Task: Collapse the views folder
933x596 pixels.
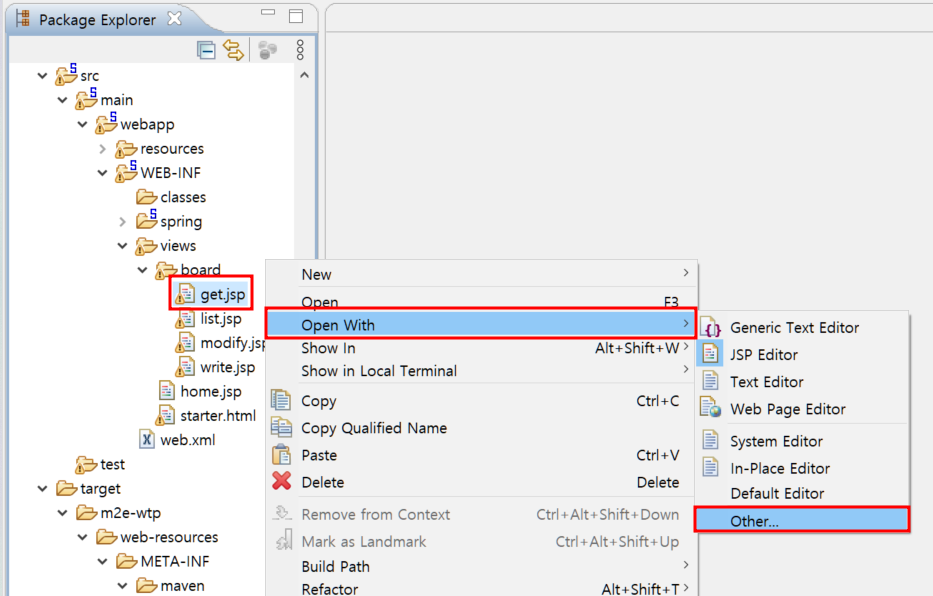Action: [x=123, y=246]
